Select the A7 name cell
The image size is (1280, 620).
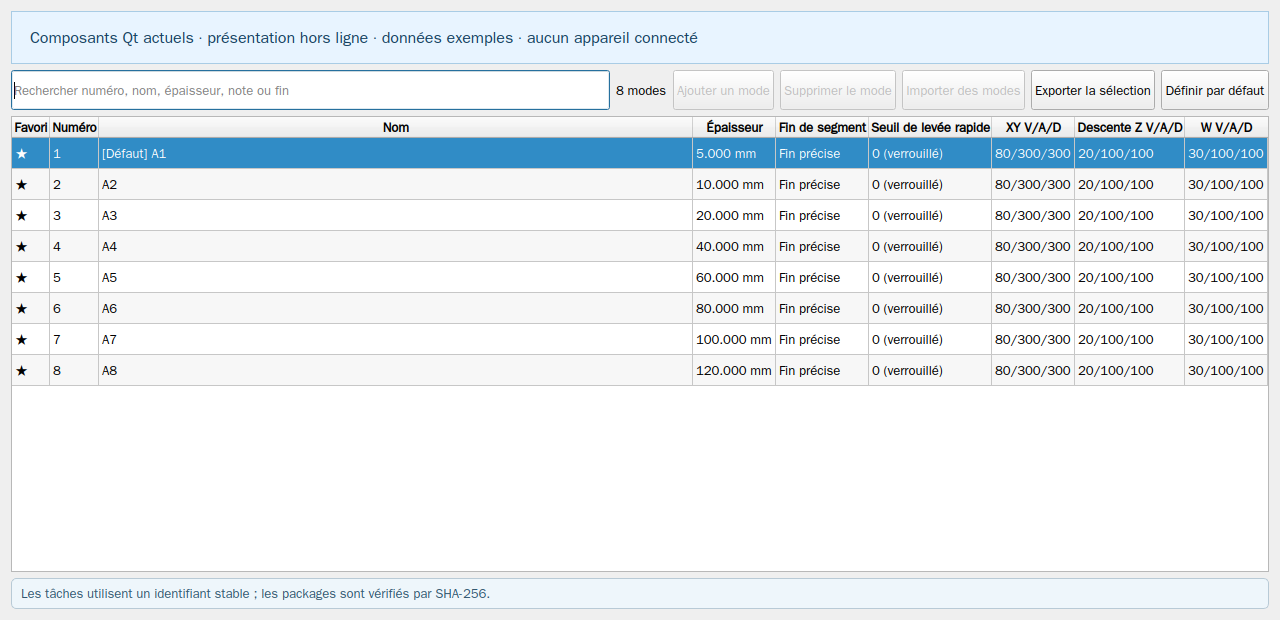pyautogui.click(x=396, y=340)
